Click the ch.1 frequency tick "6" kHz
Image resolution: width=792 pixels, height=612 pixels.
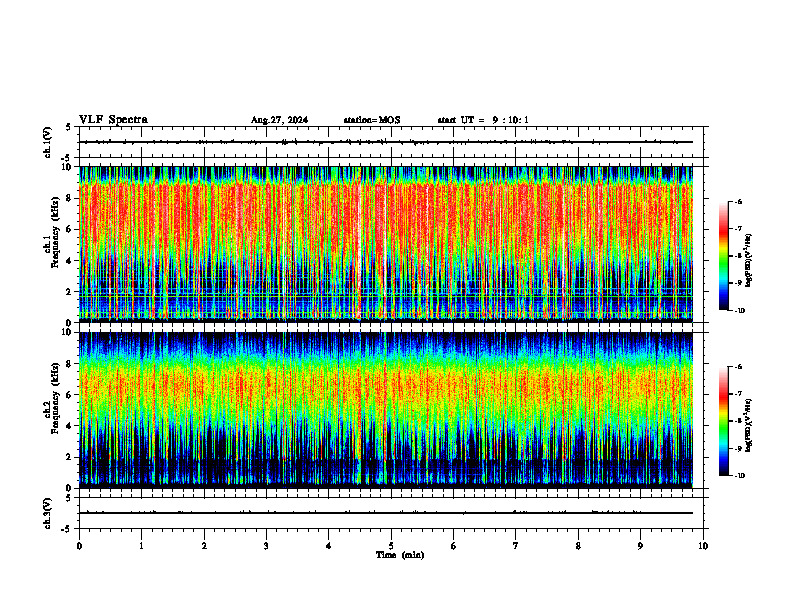(x=70, y=229)
